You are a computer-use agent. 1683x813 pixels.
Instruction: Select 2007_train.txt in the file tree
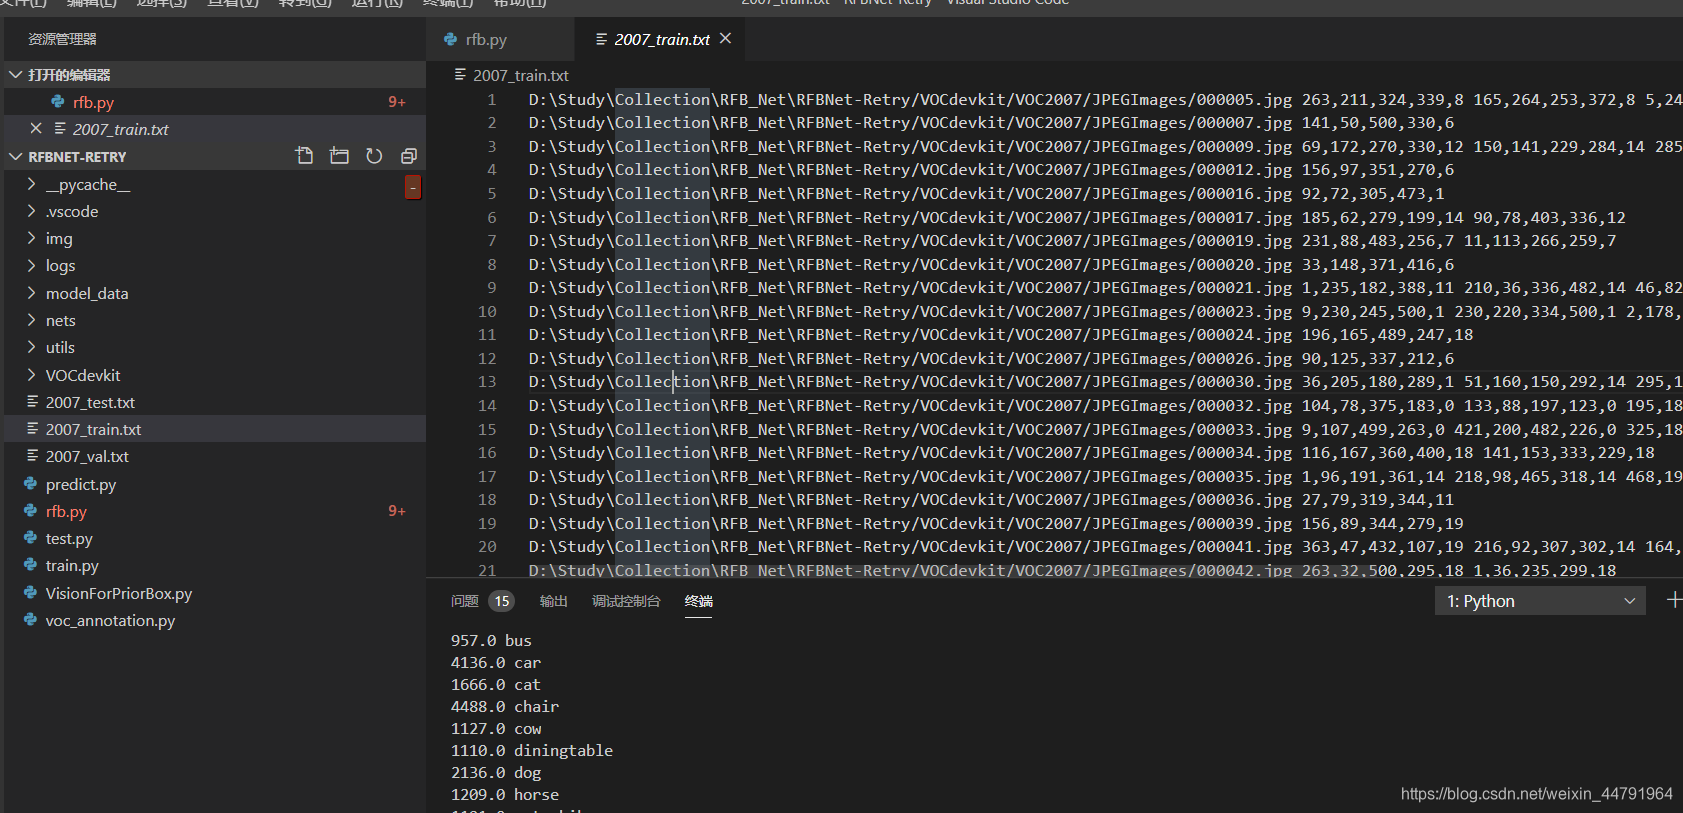(x=215, y=430)
